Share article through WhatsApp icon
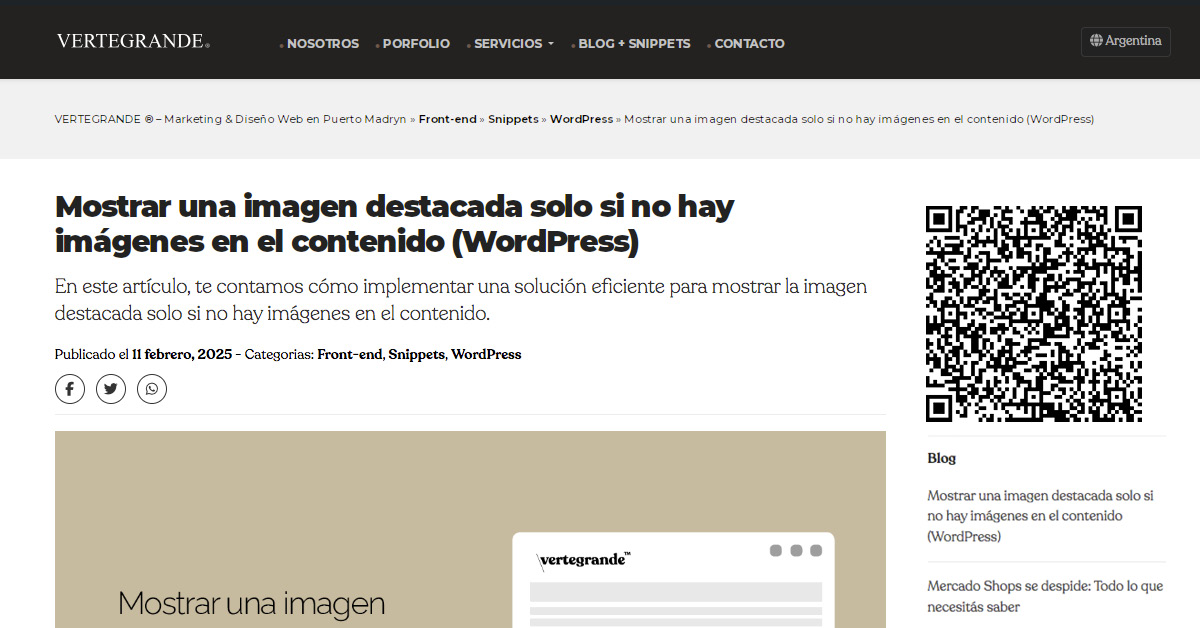Viewport: 1200px width, 628px height. click(152, 389)
